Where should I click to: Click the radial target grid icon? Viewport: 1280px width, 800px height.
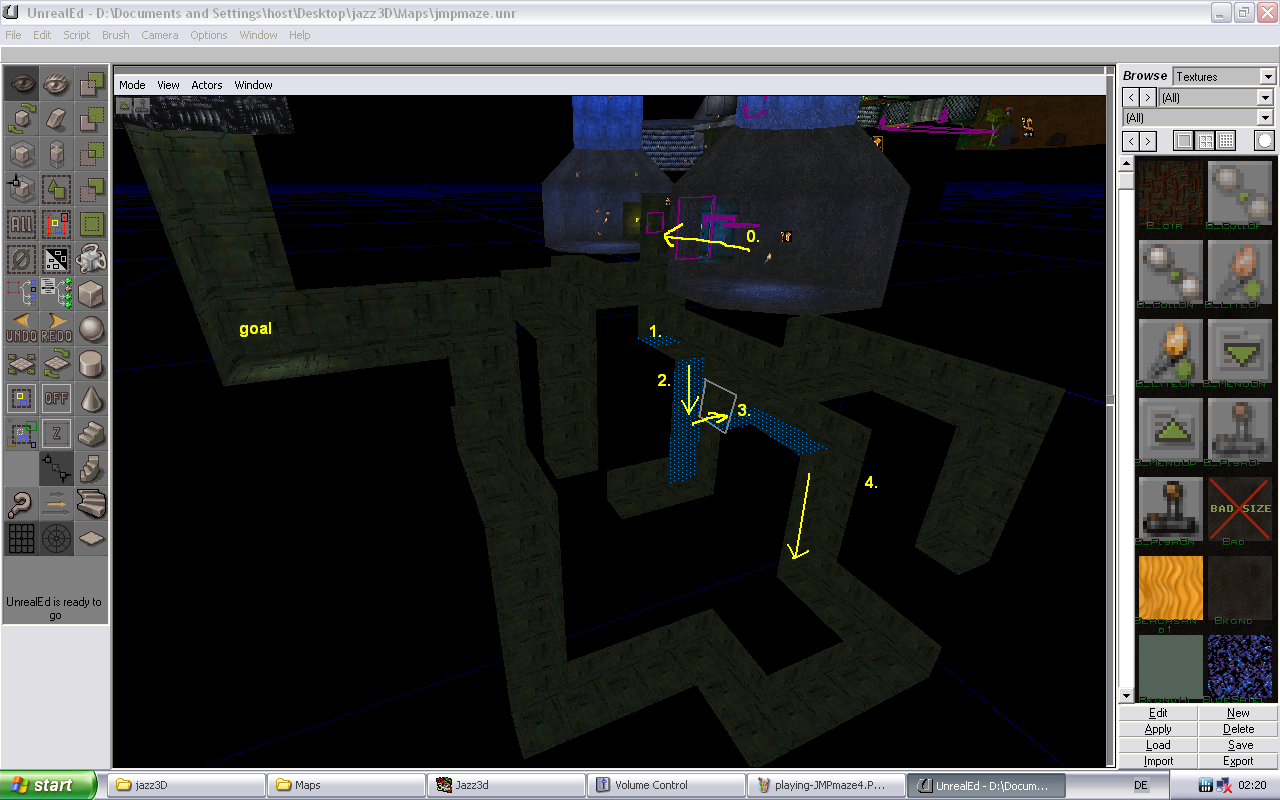56,539
